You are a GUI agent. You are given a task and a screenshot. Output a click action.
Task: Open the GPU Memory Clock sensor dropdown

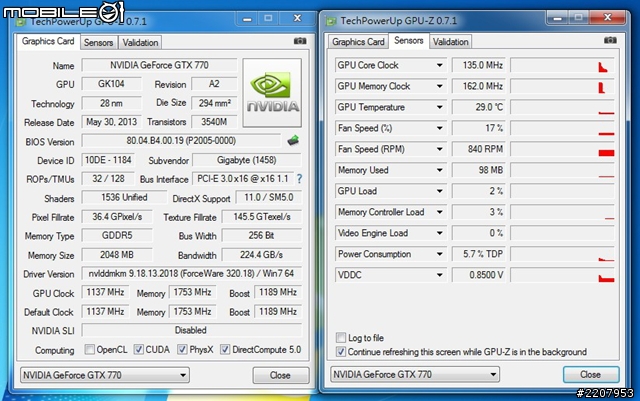(x=440, y=86)
